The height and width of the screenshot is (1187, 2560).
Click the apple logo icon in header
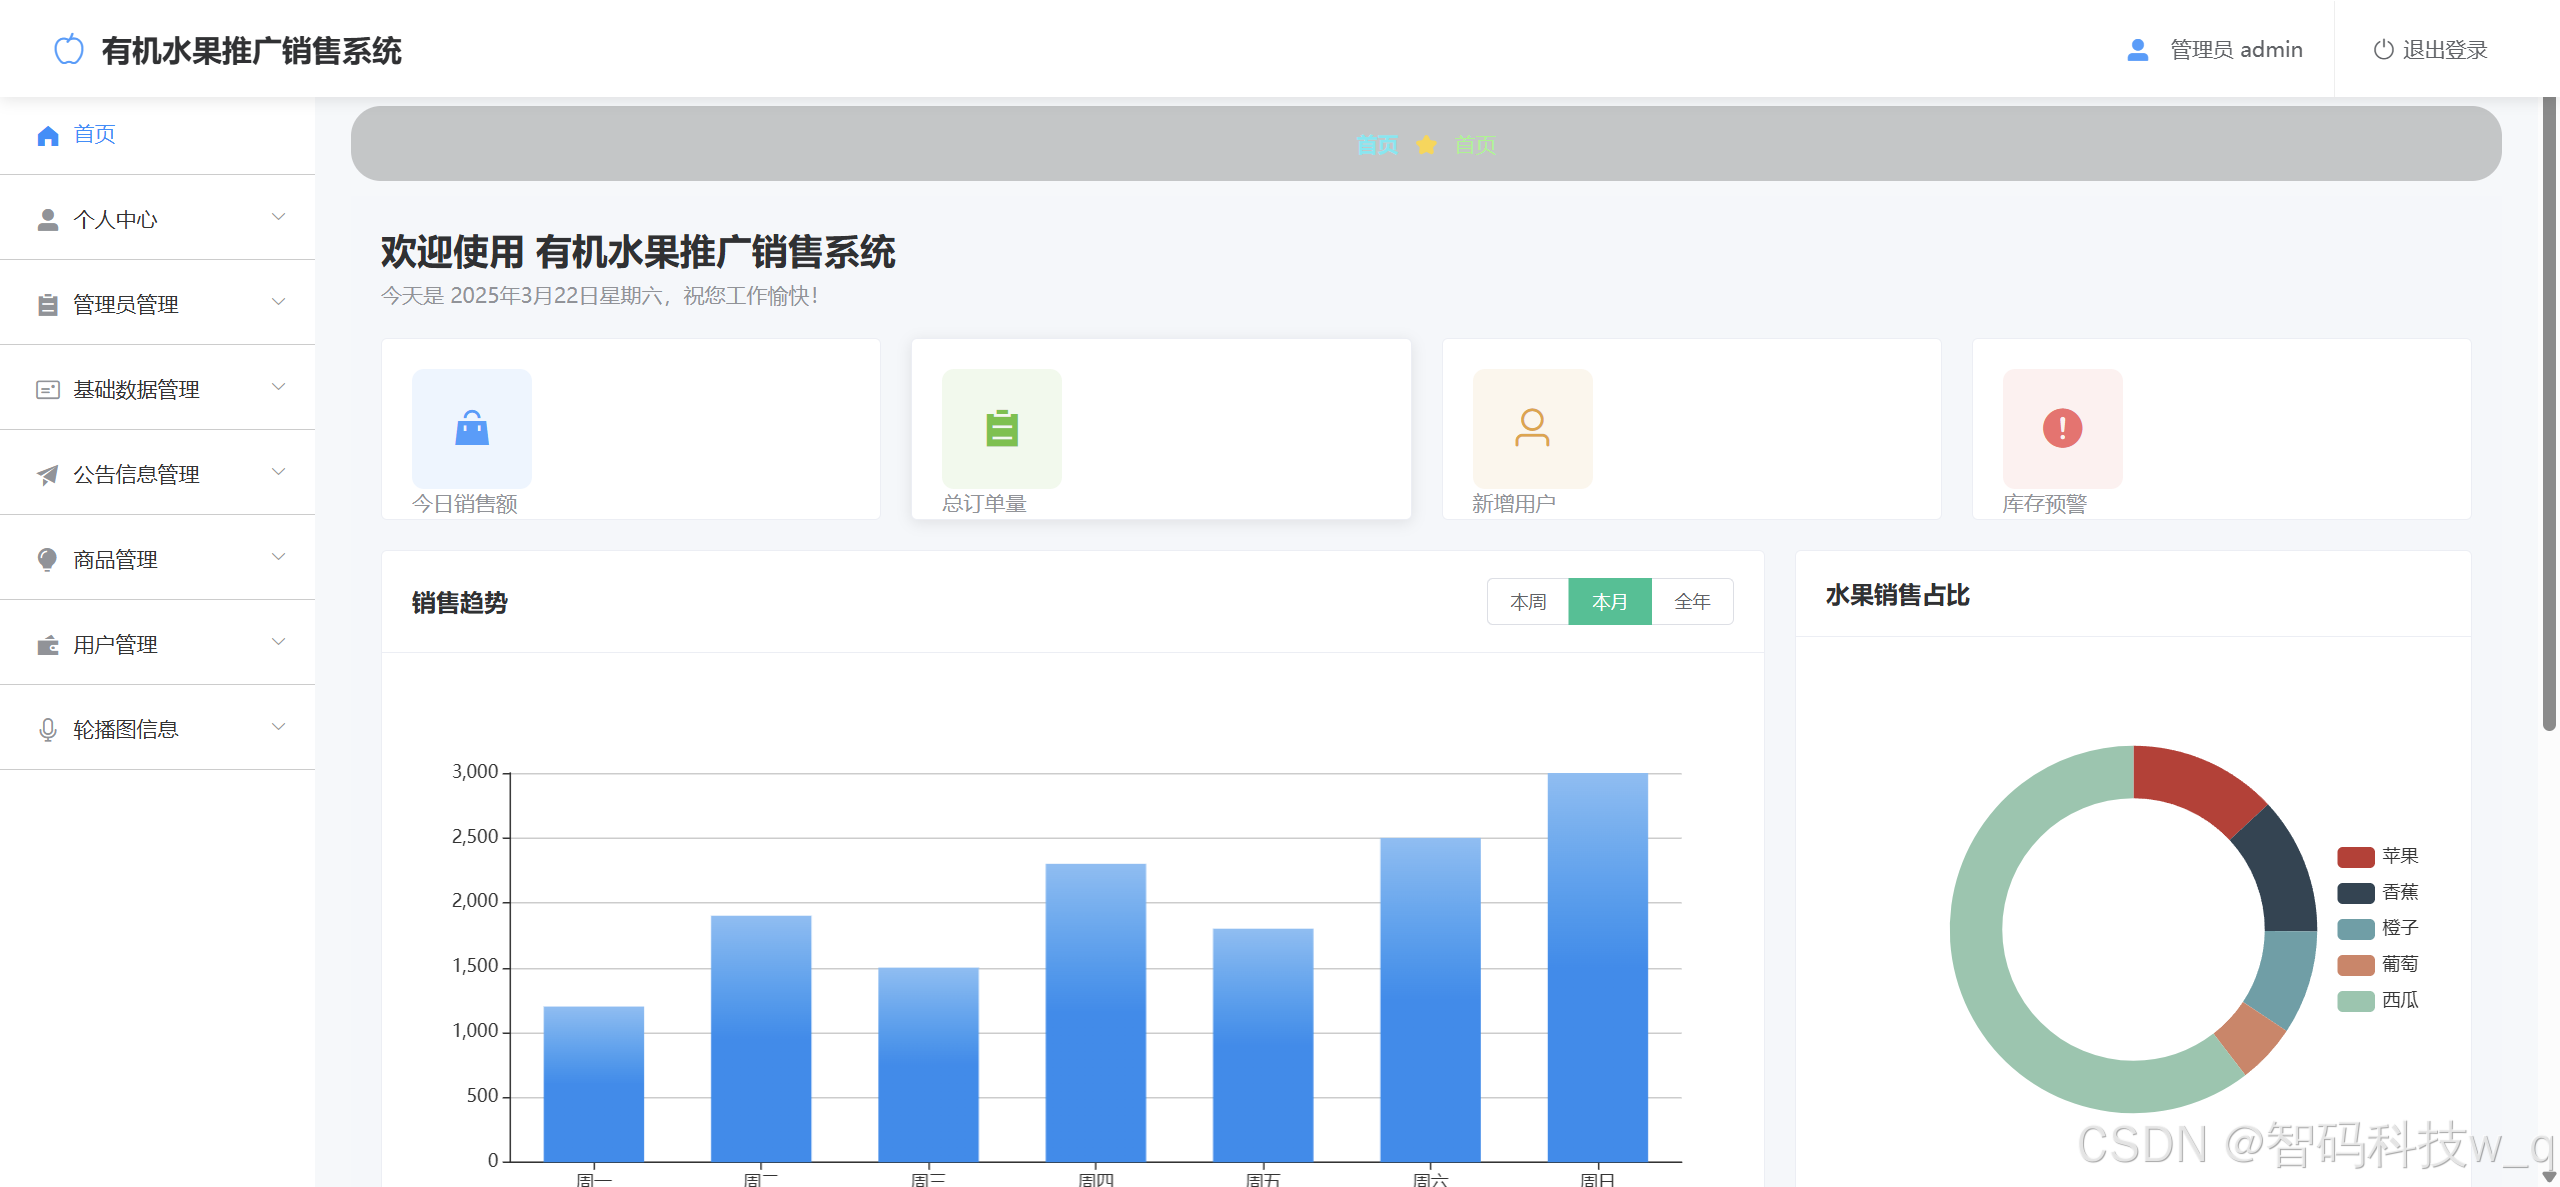click(69, 49)
